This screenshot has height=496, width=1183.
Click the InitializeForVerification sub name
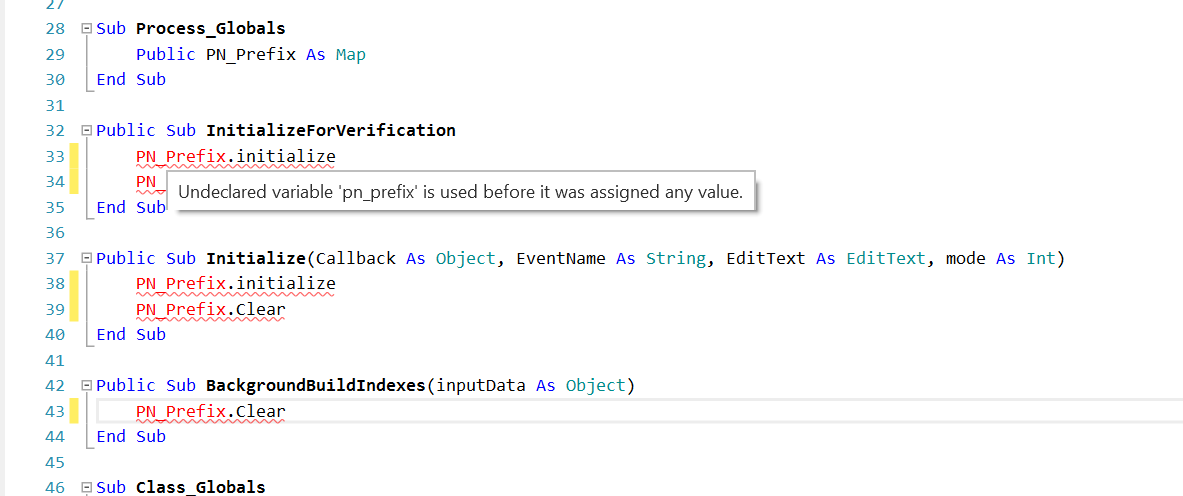click(330, 131)
